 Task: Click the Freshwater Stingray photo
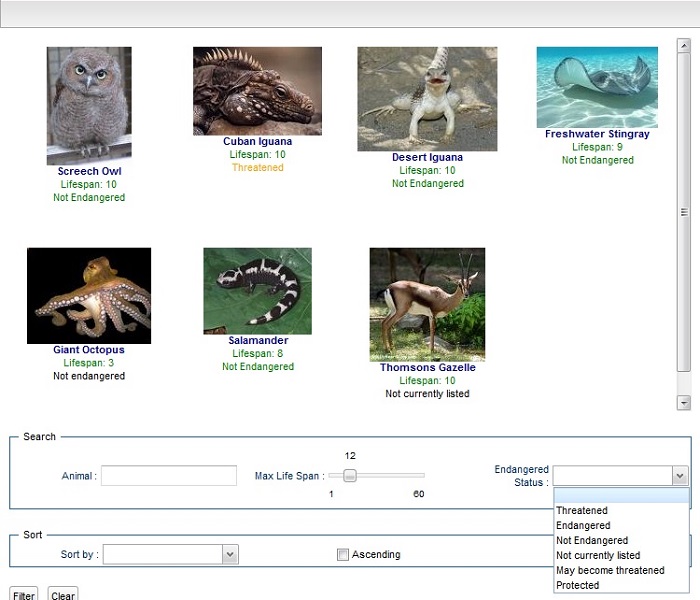coord(597,87)
